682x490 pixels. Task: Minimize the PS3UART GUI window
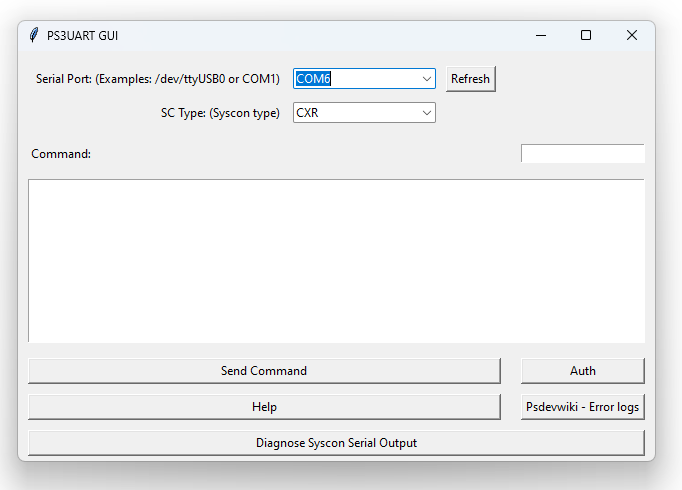[x=541, y=35]
